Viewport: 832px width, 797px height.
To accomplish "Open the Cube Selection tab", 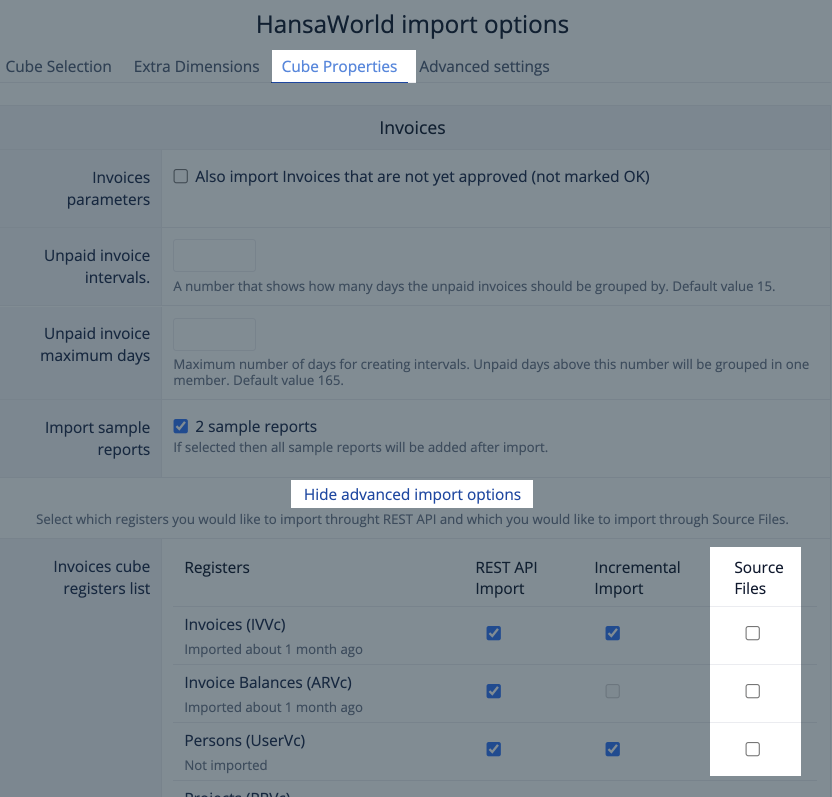I will (58, 67).
